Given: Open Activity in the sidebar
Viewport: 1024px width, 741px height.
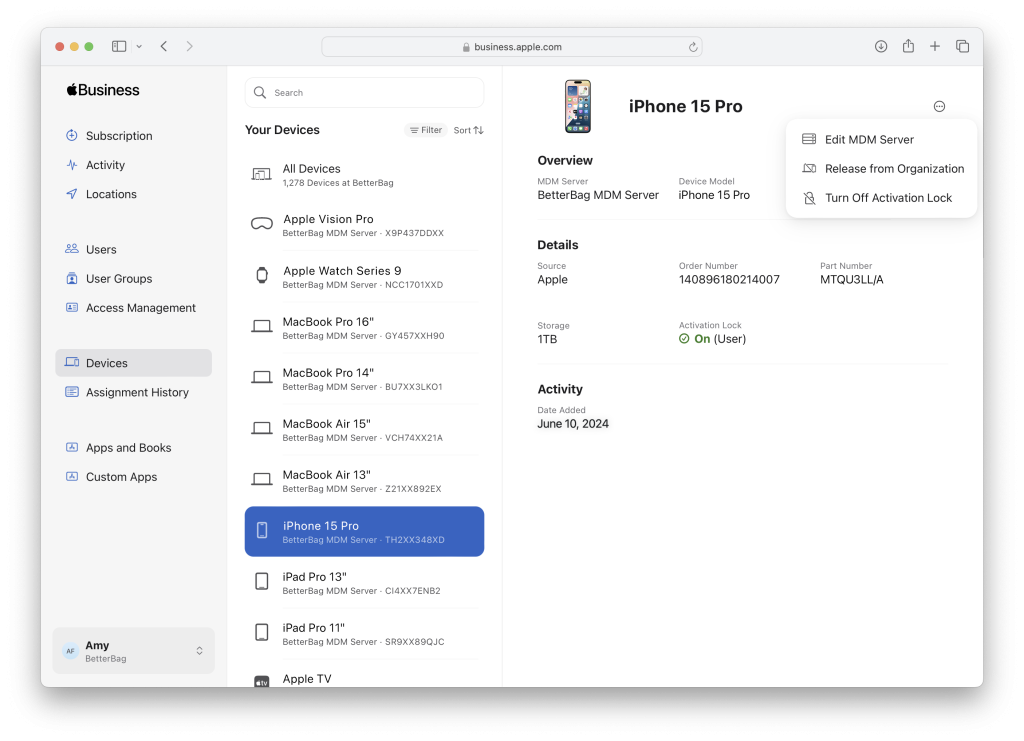Looking at the screenshot, I should (105, 165).
